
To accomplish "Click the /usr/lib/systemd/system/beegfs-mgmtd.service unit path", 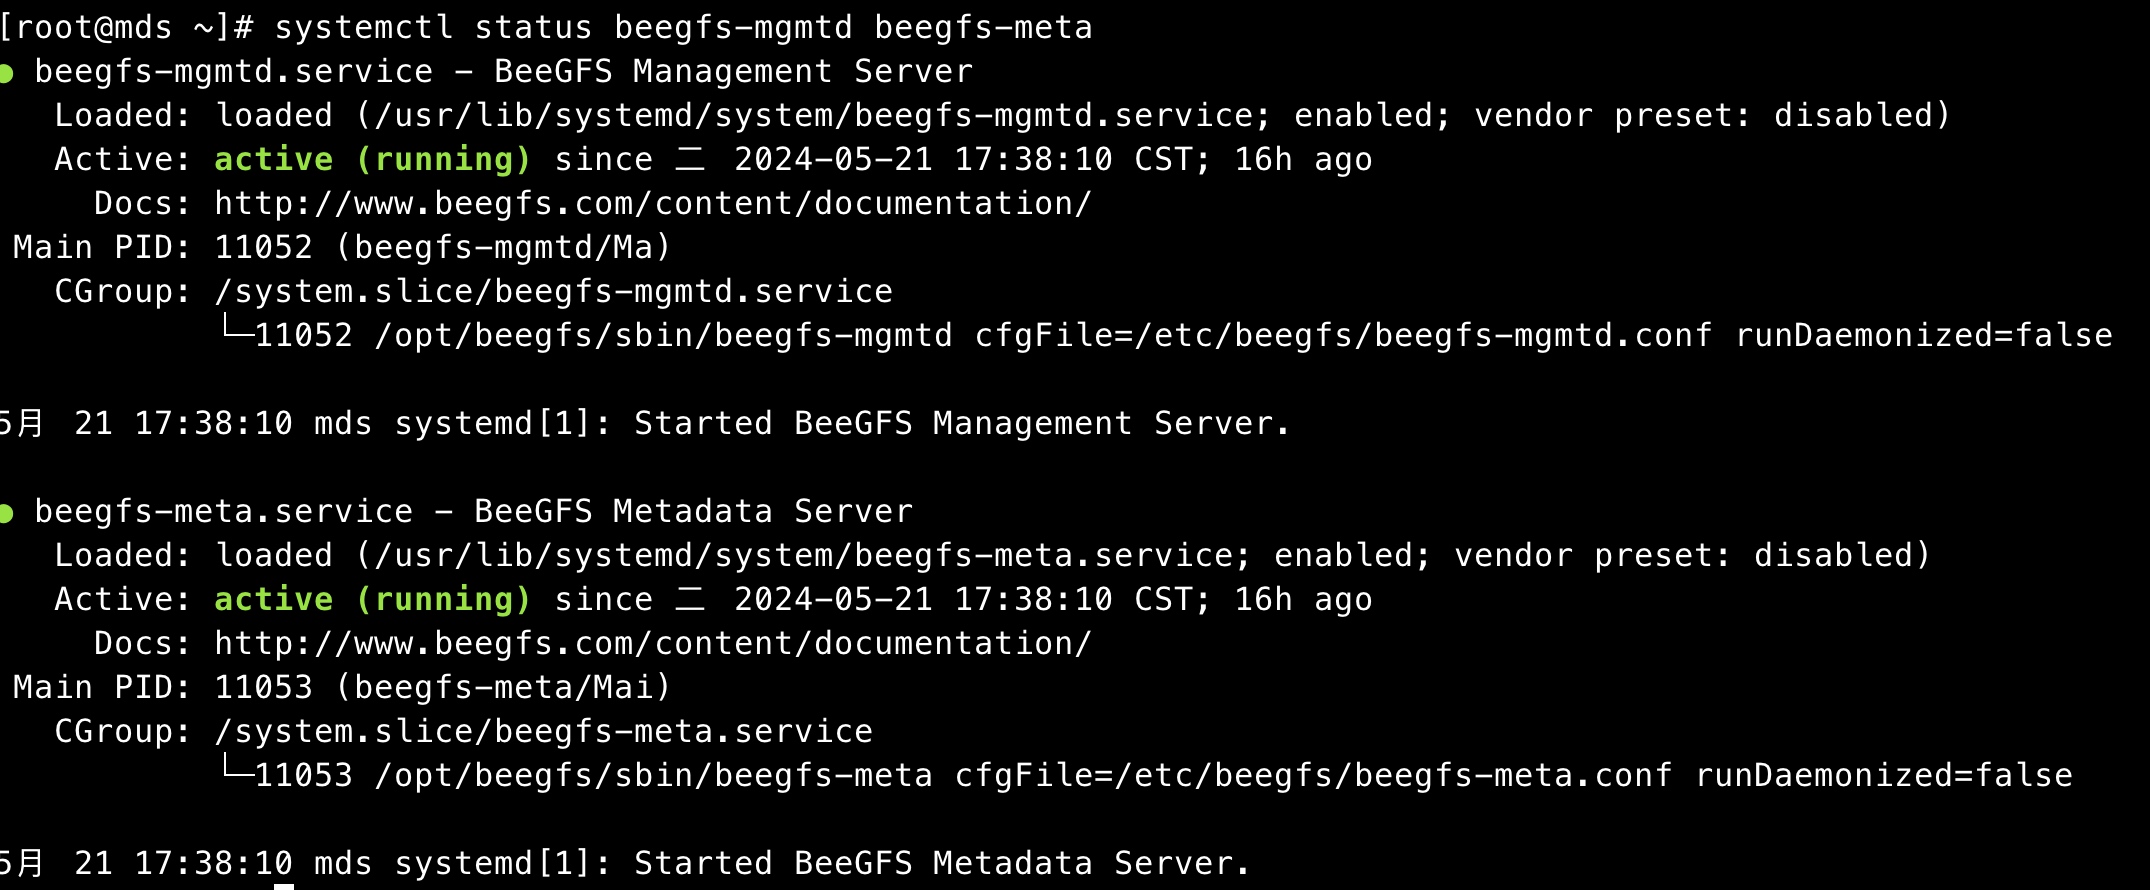I will (x=813, y=115).
